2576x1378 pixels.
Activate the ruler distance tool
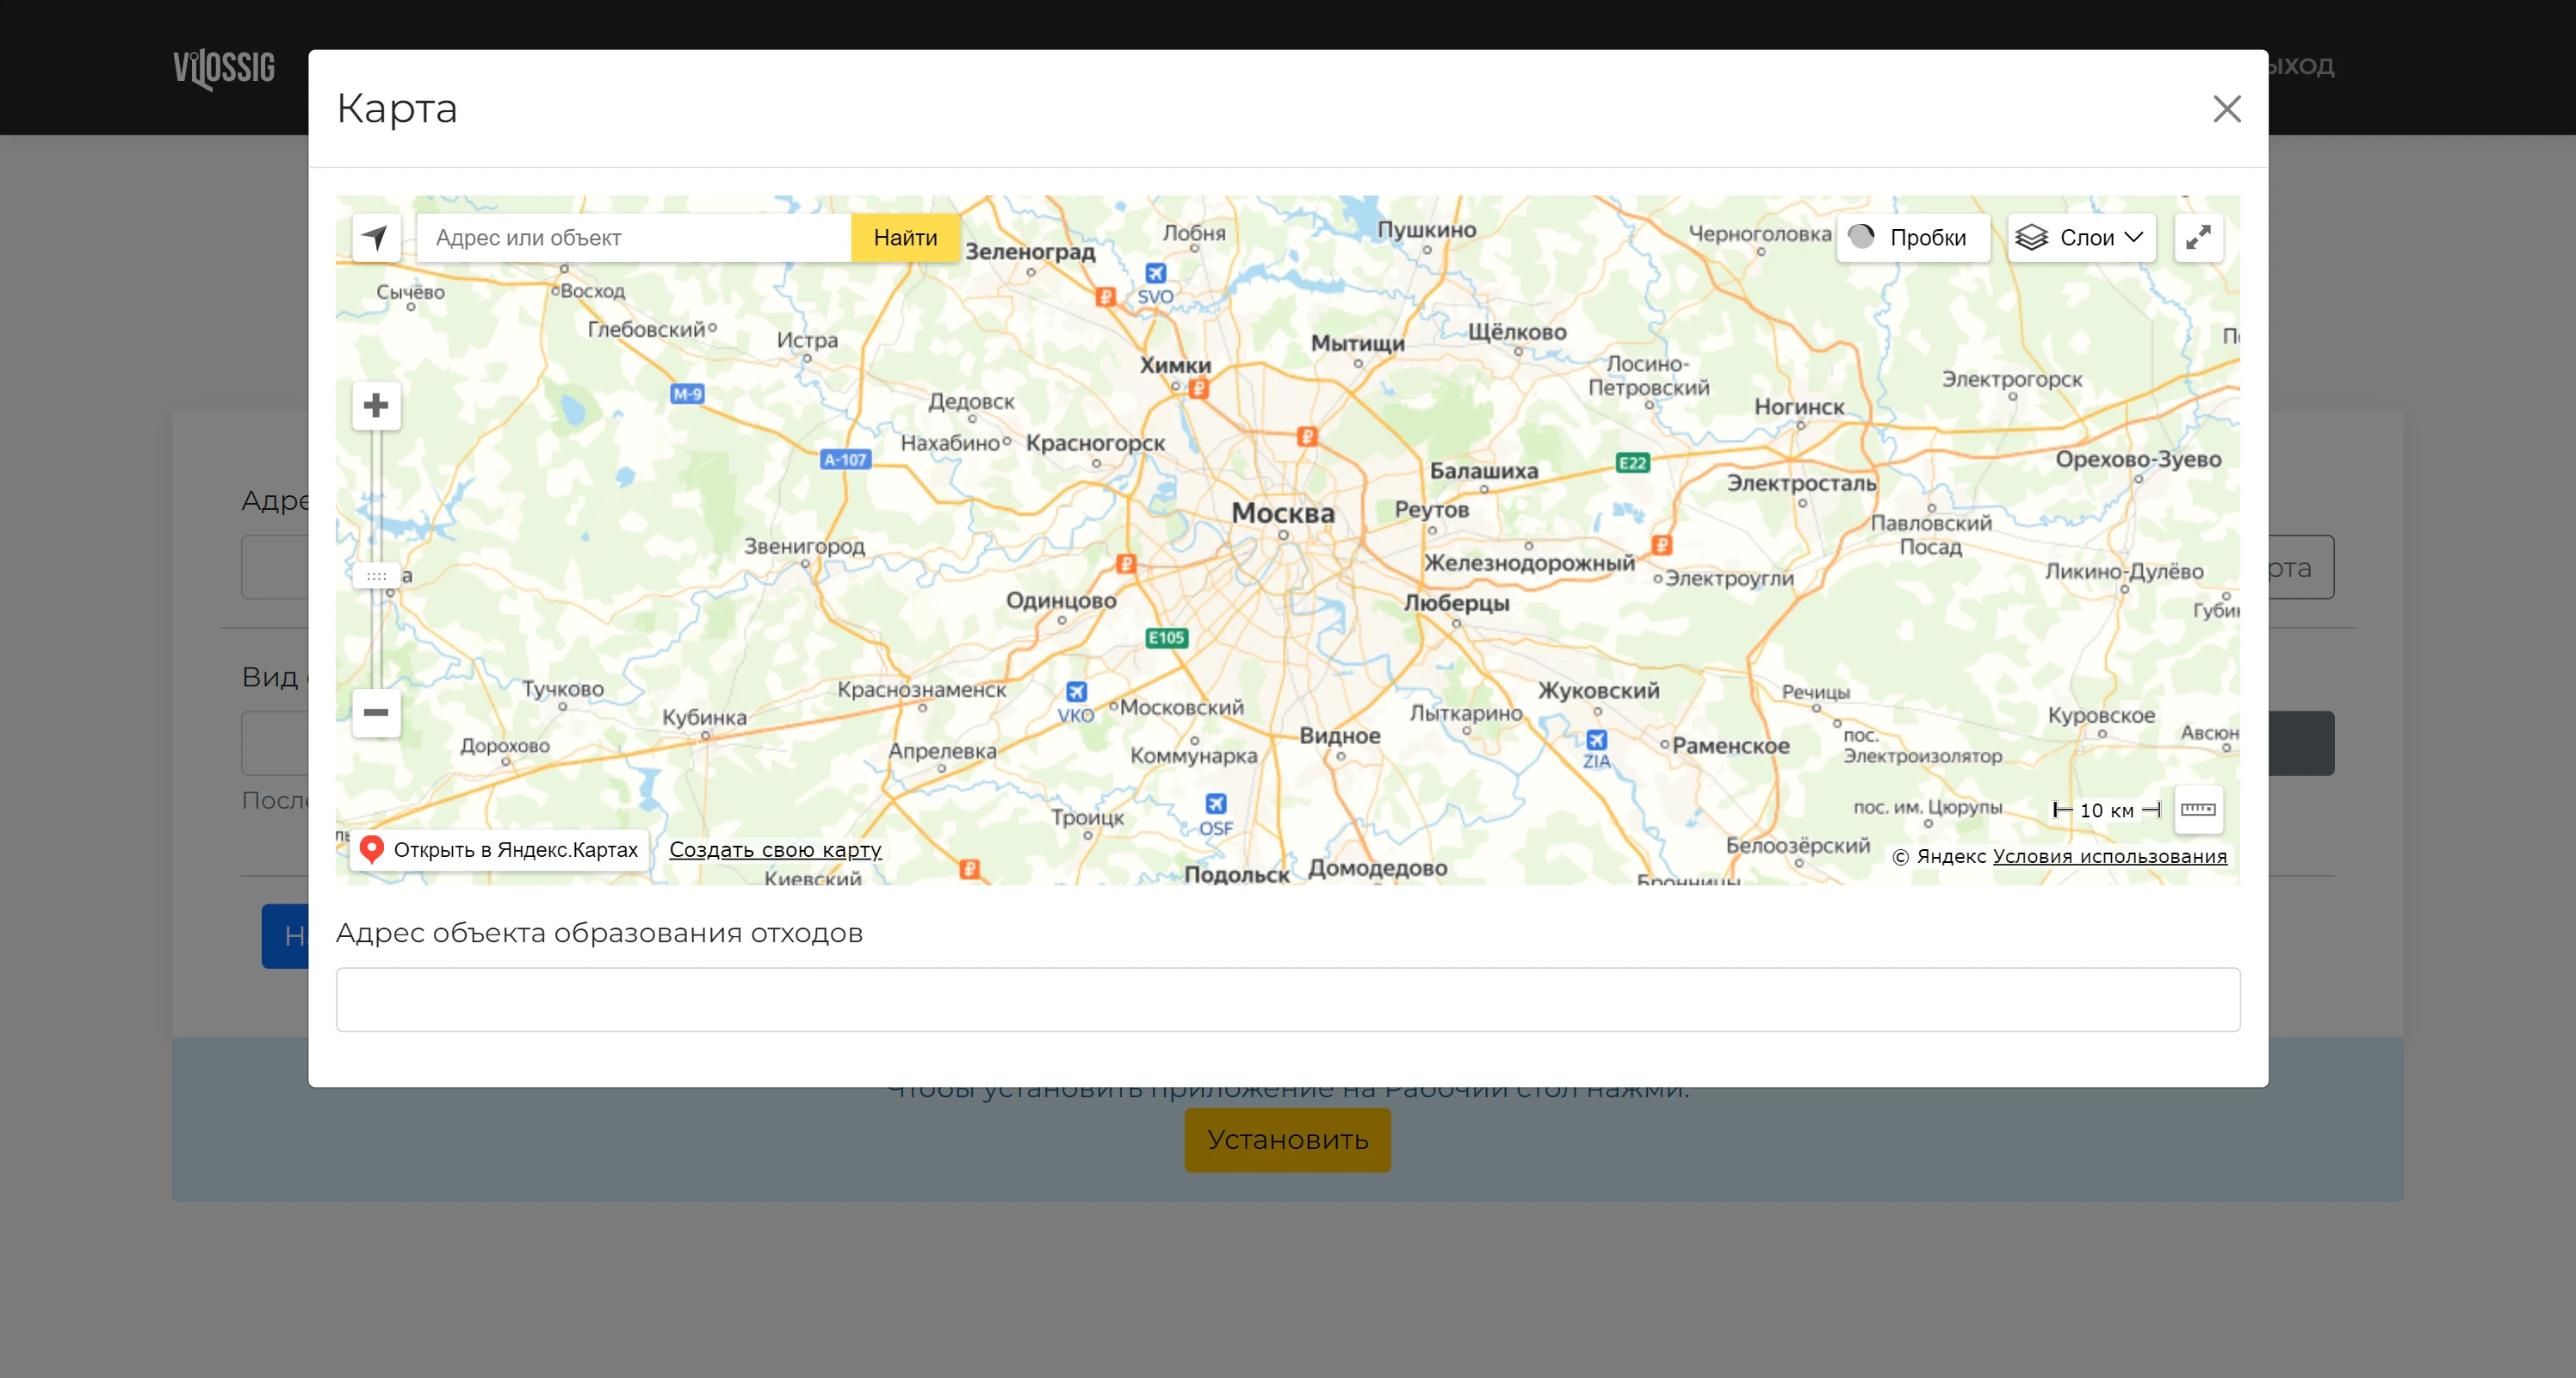click(2198, 809)
